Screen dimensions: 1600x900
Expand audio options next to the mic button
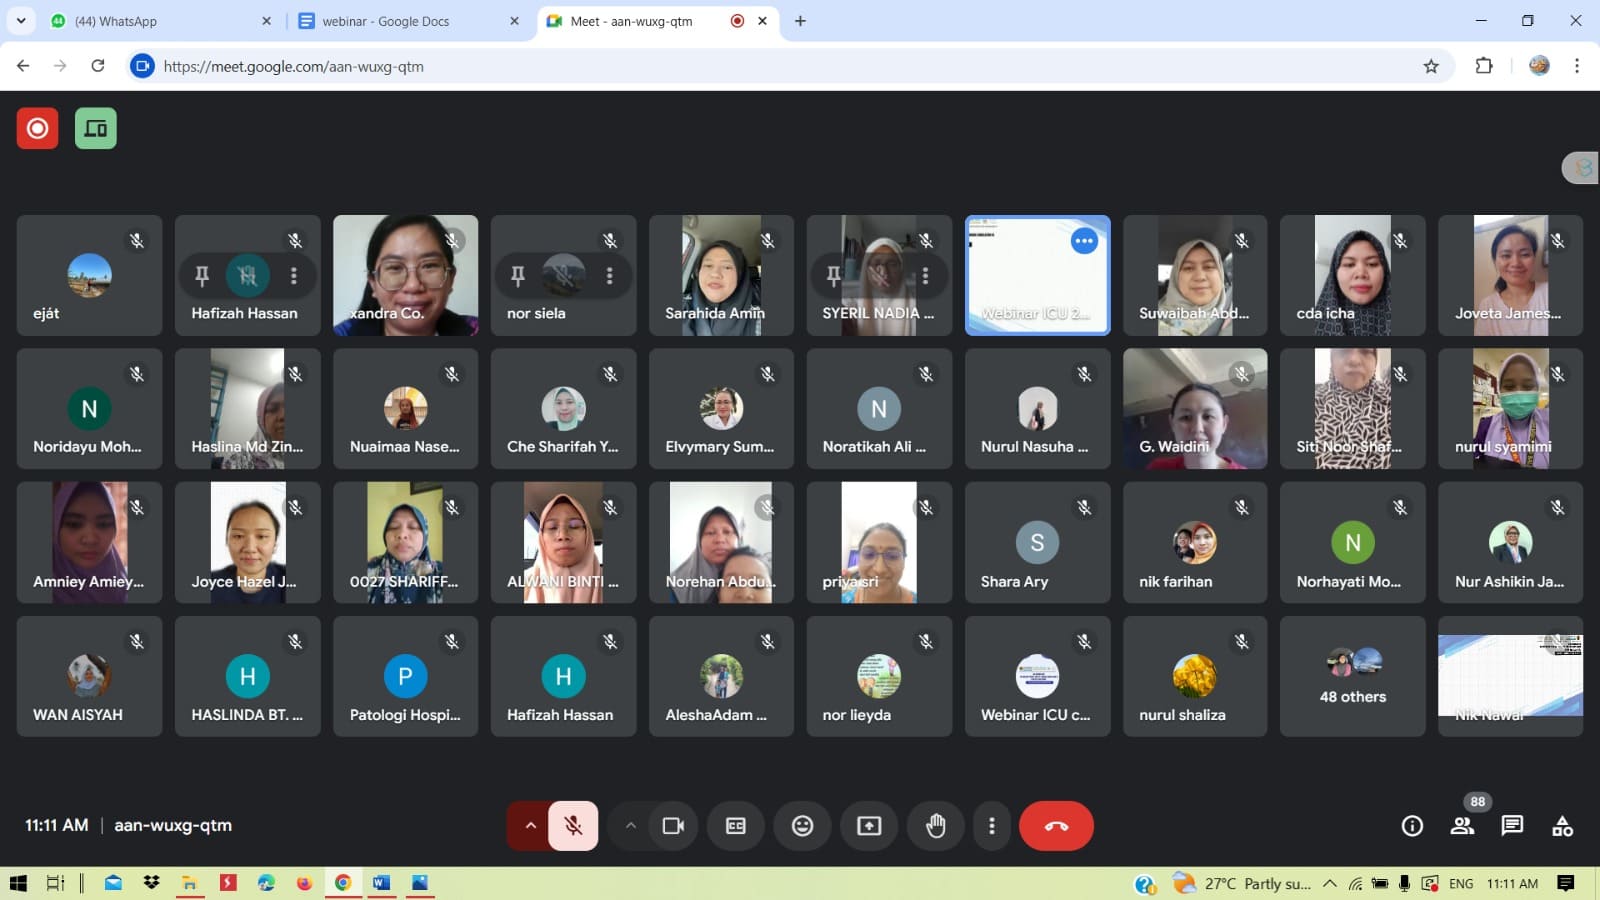(x=529, y=826)
